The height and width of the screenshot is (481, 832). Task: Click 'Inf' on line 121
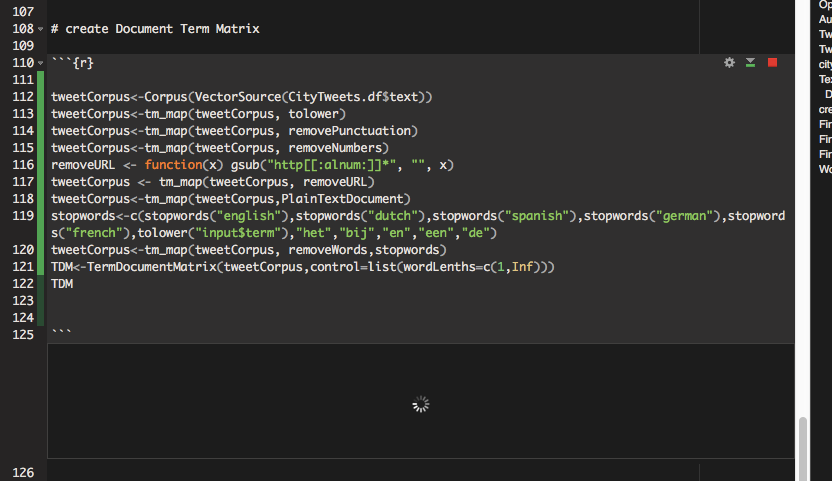(522, 267)
